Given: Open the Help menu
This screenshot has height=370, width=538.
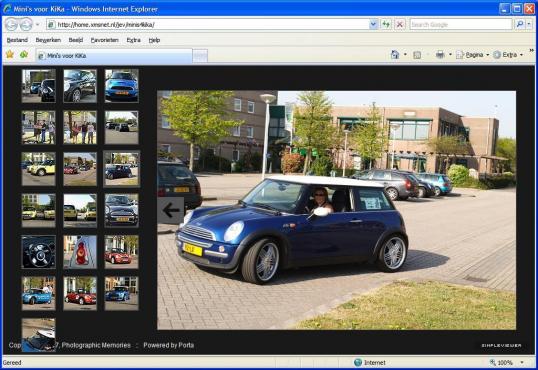Looking at the screenshot, I should click(154, 40).
